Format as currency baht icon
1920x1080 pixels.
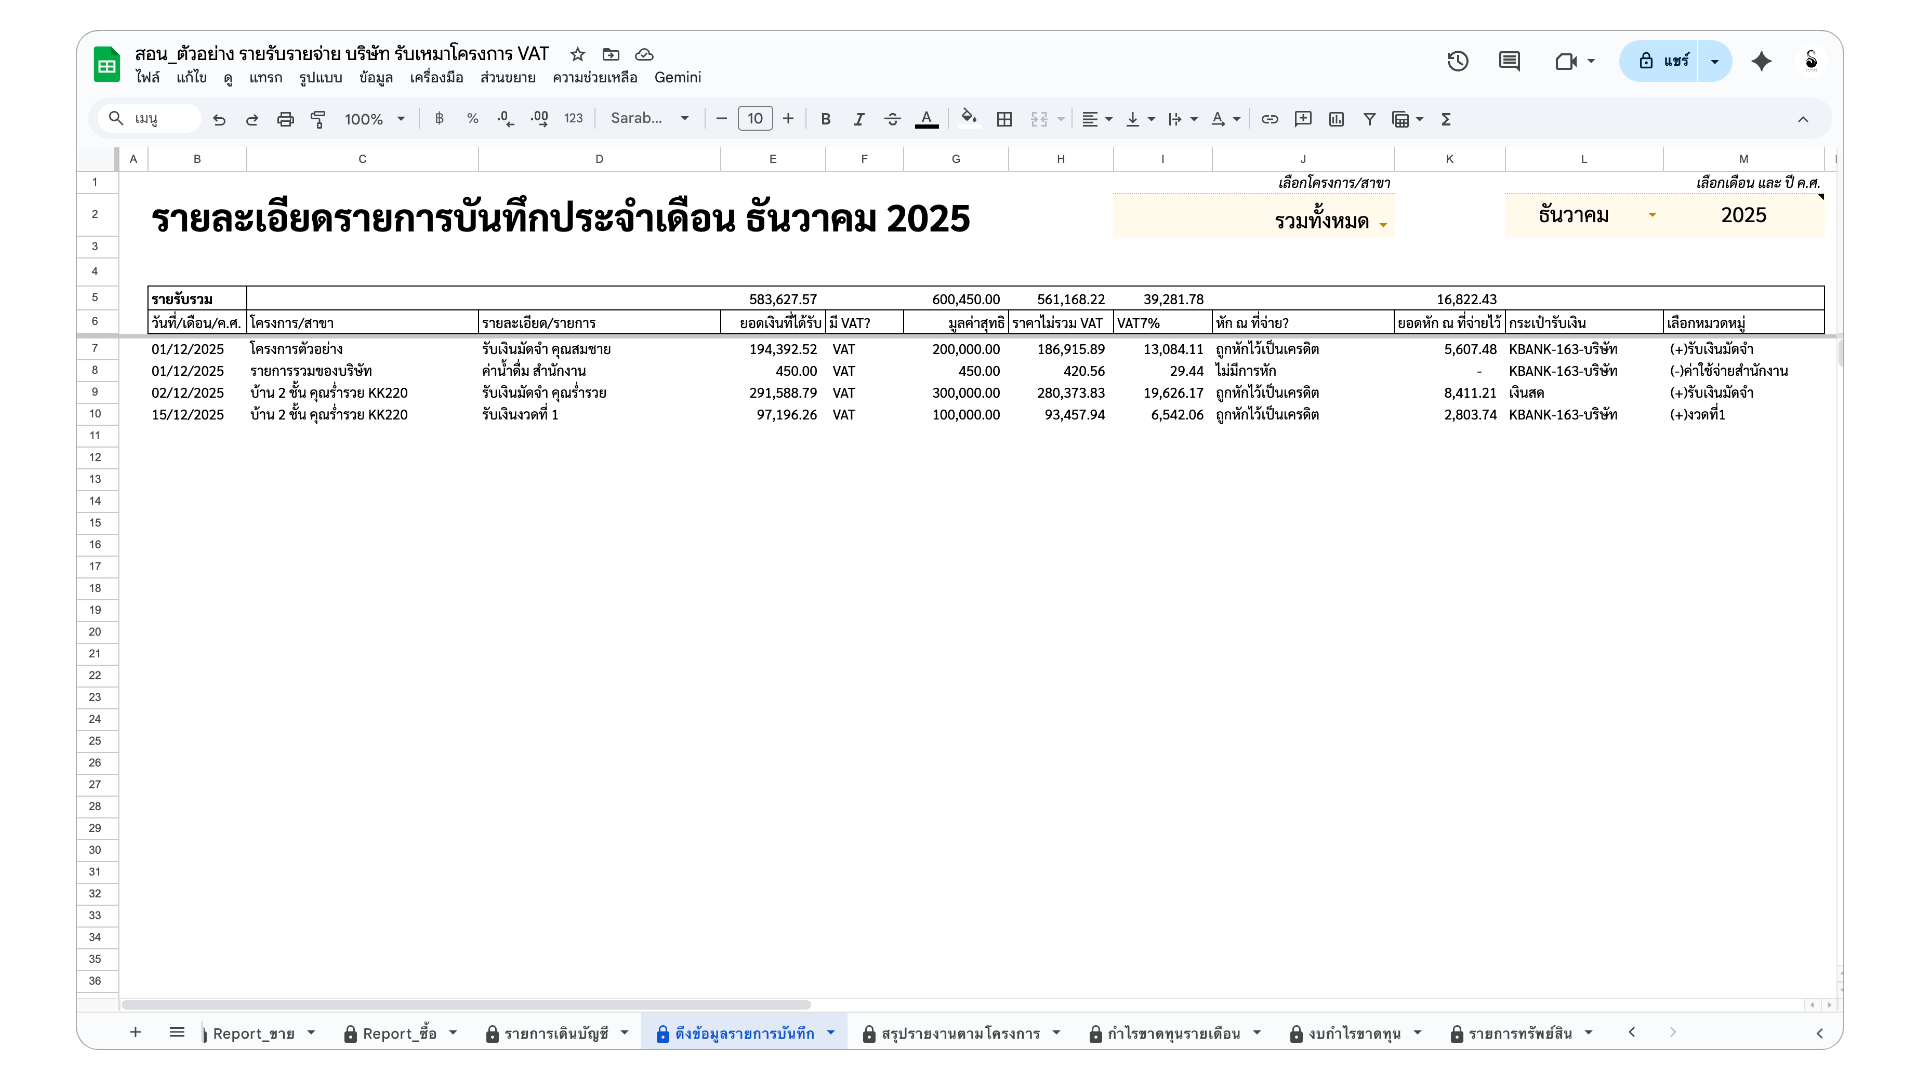click(x=439, y=118)
